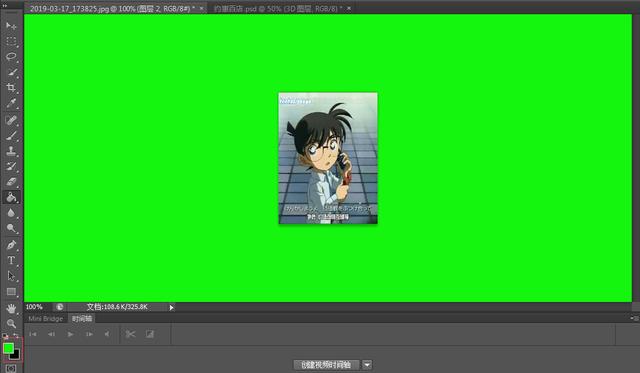Select the Horizontal Type tool
640x373 pixels.
coord(11,260)
